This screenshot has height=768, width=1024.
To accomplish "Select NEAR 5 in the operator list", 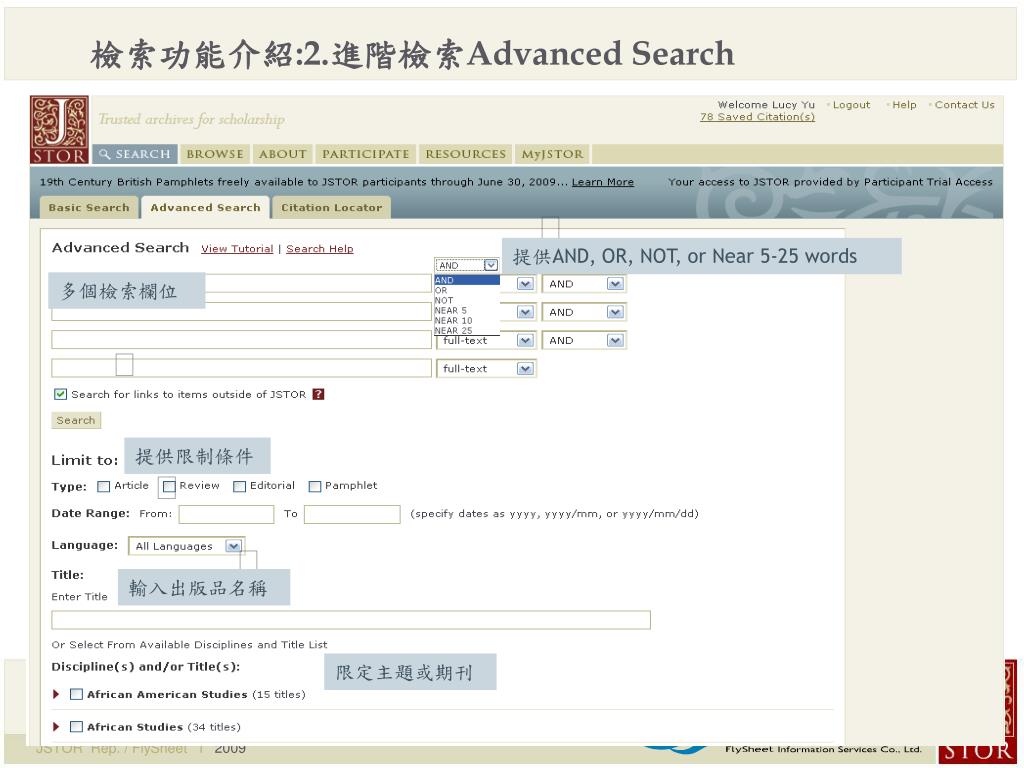I will [x=467, y=311].
